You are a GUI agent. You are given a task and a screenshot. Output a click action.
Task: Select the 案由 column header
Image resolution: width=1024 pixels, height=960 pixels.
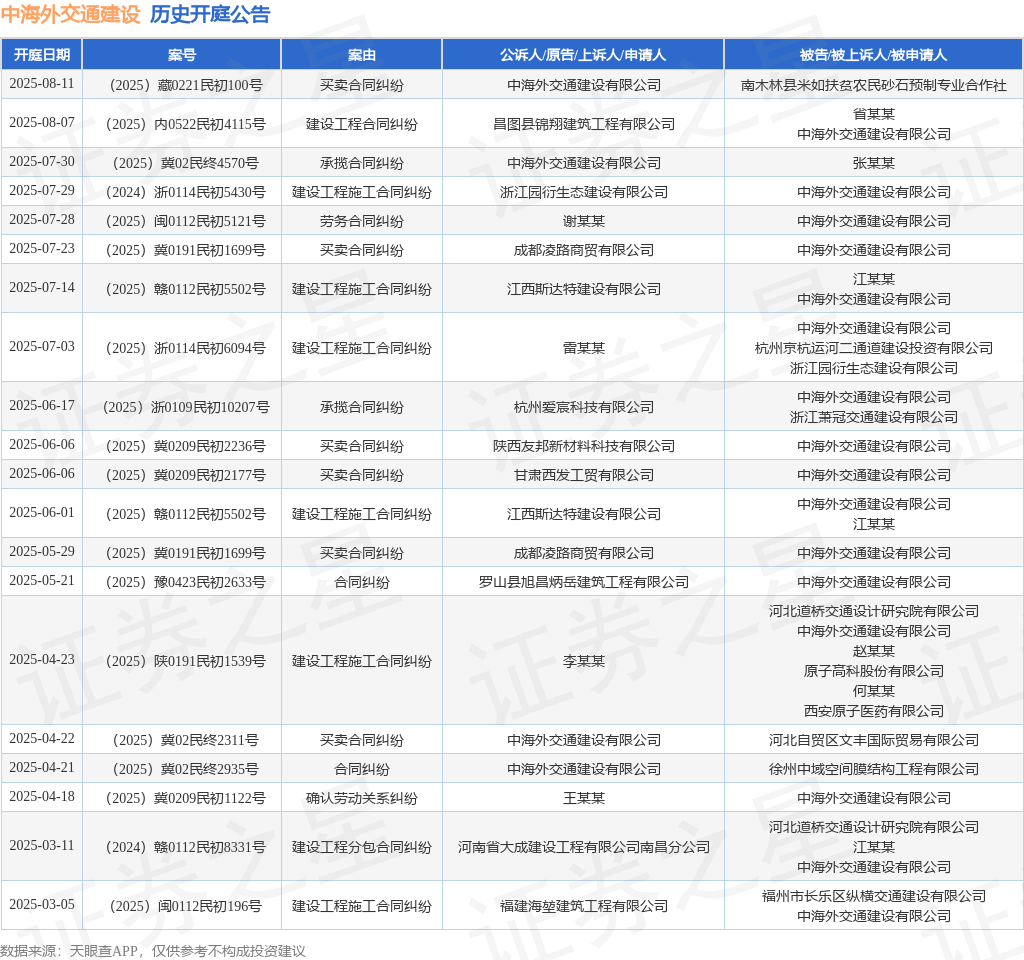[362, 55]
